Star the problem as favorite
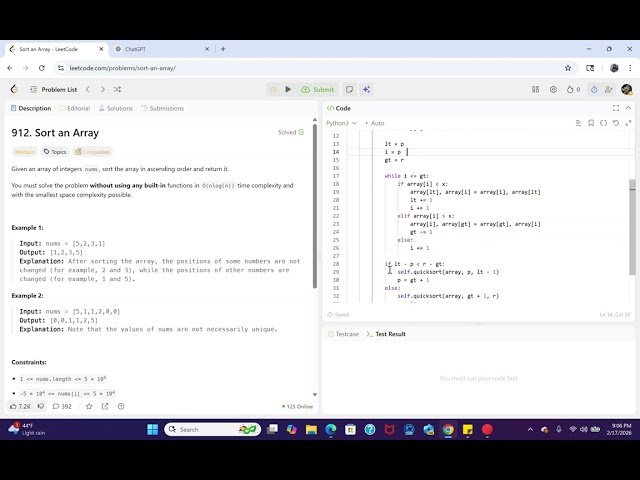 (x=89, y=407)
